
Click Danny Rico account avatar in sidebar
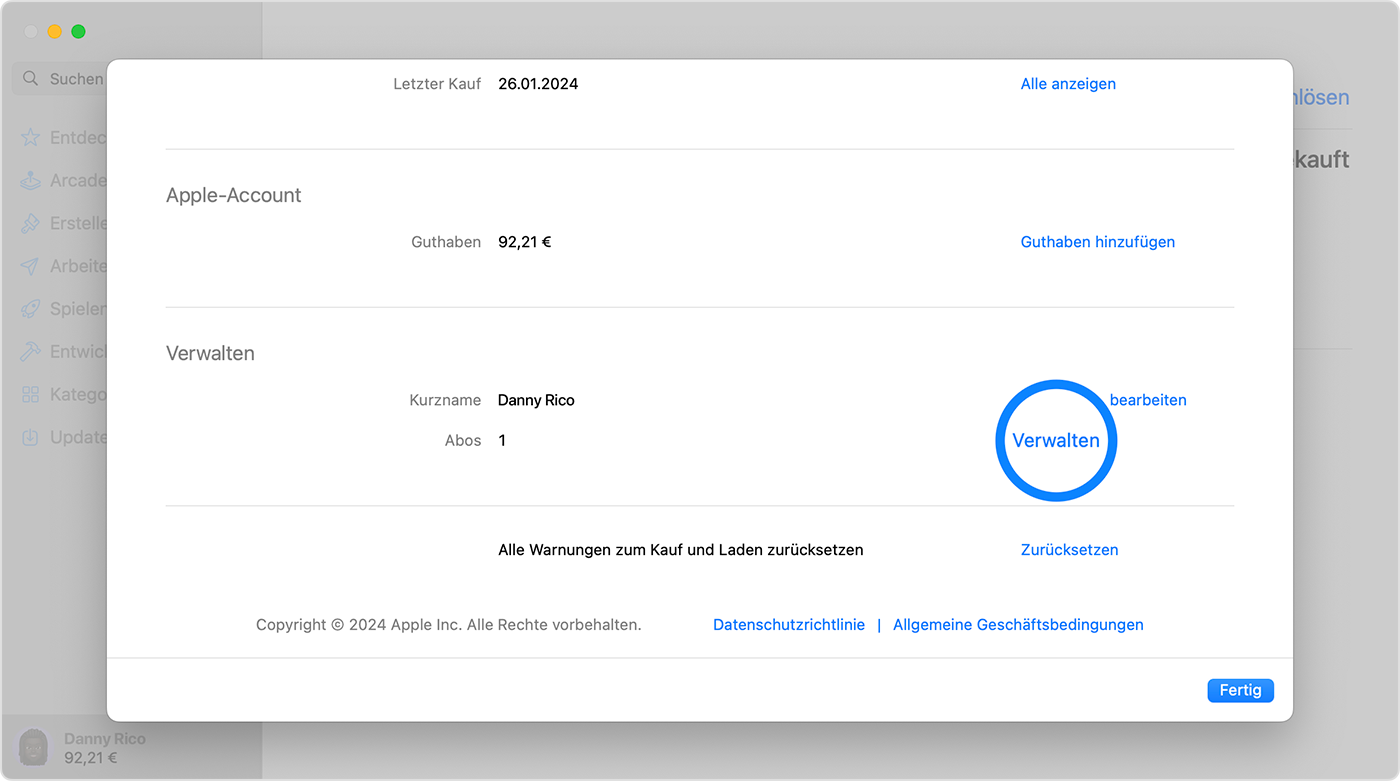pos(33,748)
